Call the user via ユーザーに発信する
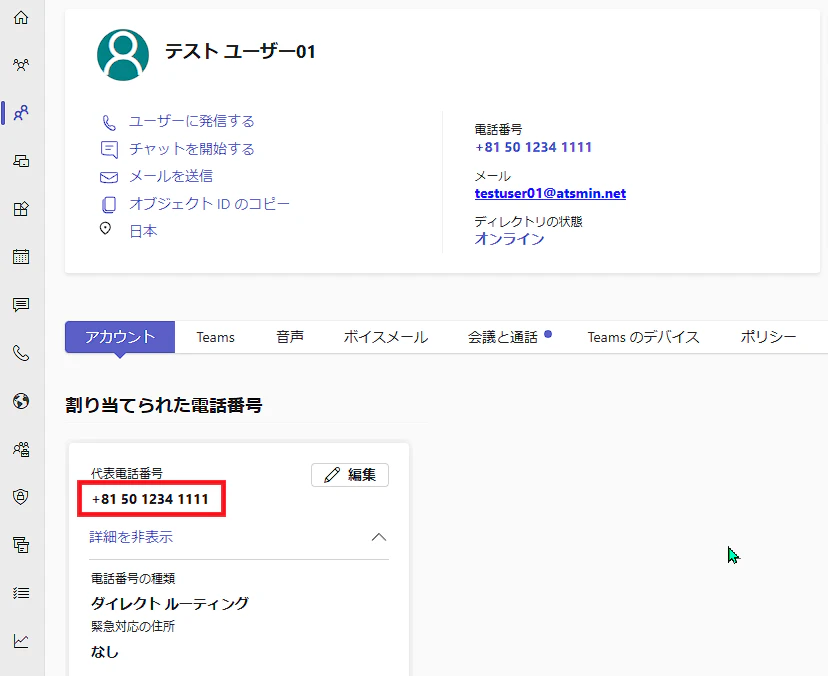The height and width of the screenshot is (676, 828). [x=192, y=121]
